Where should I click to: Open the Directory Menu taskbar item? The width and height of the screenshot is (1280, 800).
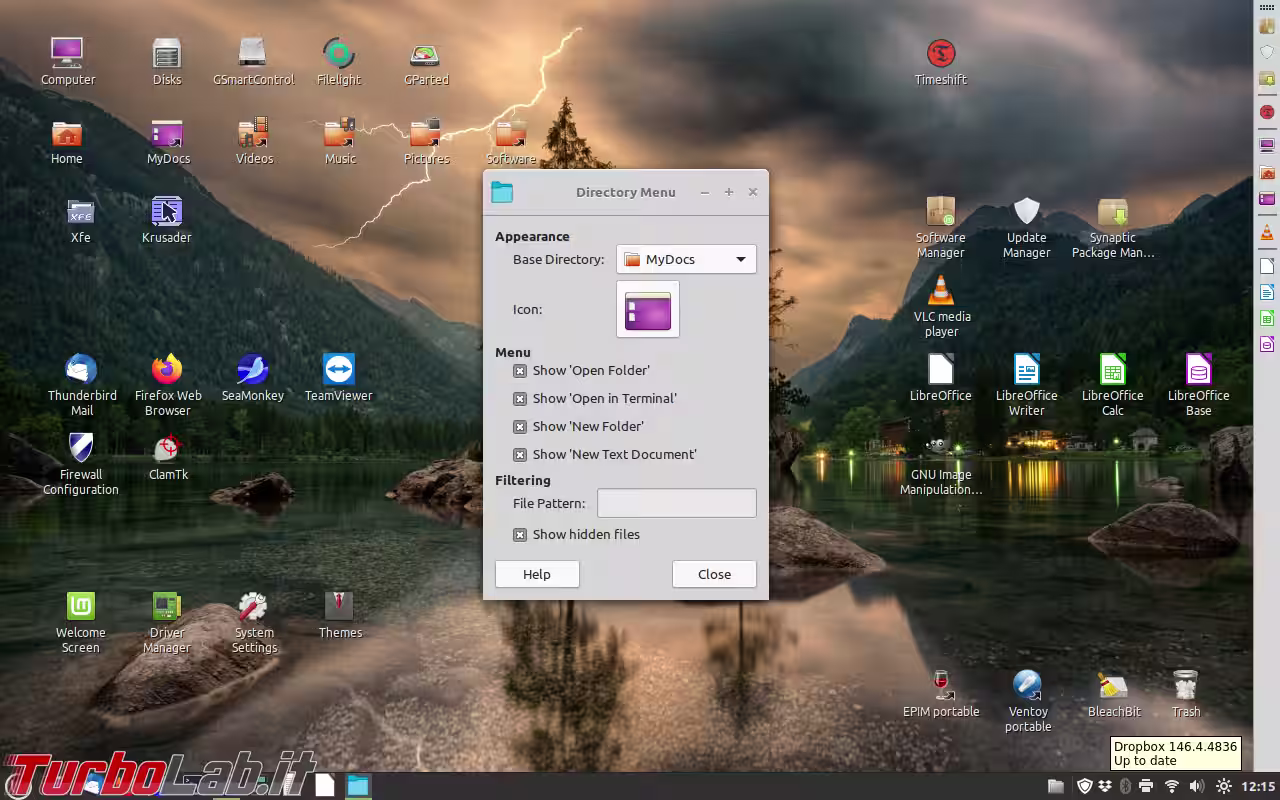357,786
